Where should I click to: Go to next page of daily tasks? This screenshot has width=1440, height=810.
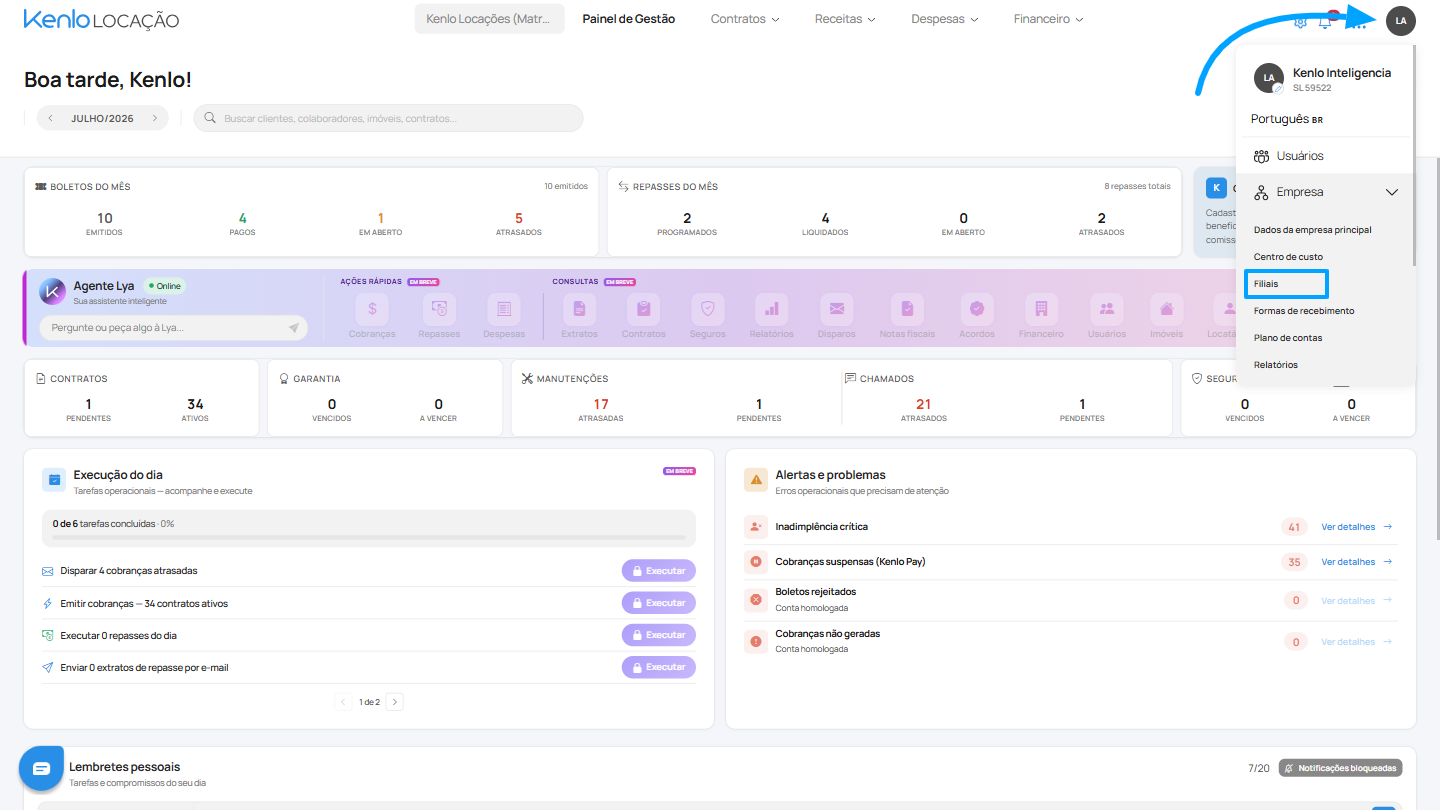coord(395,702)
